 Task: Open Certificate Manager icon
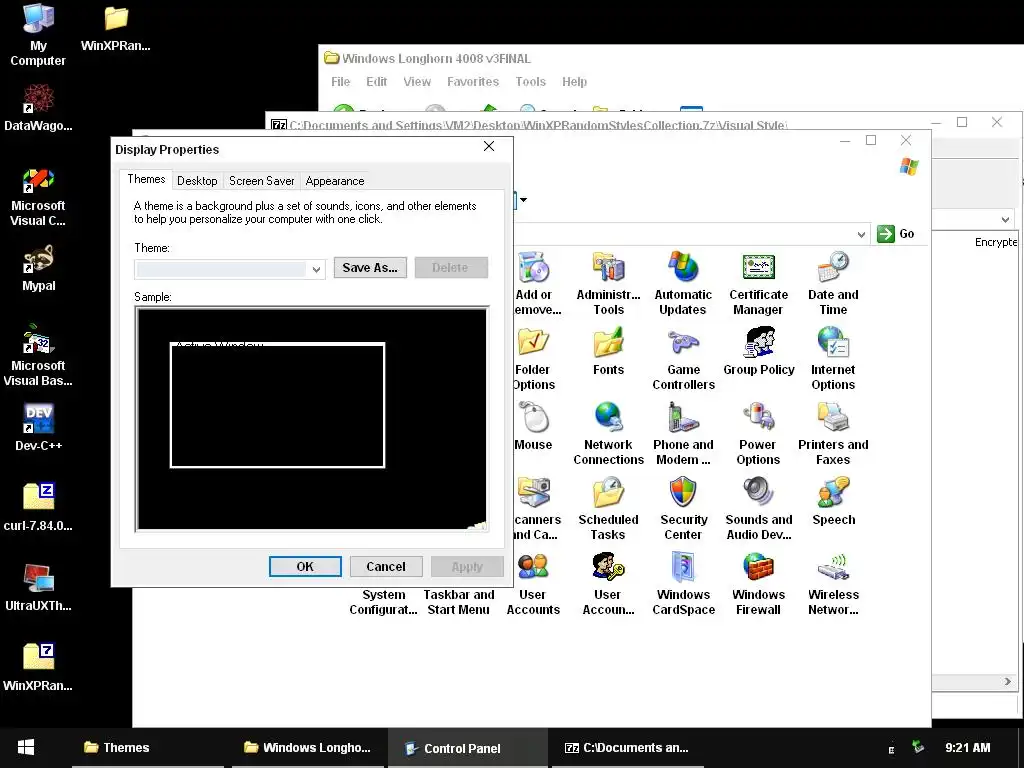(x=758, y=283)
